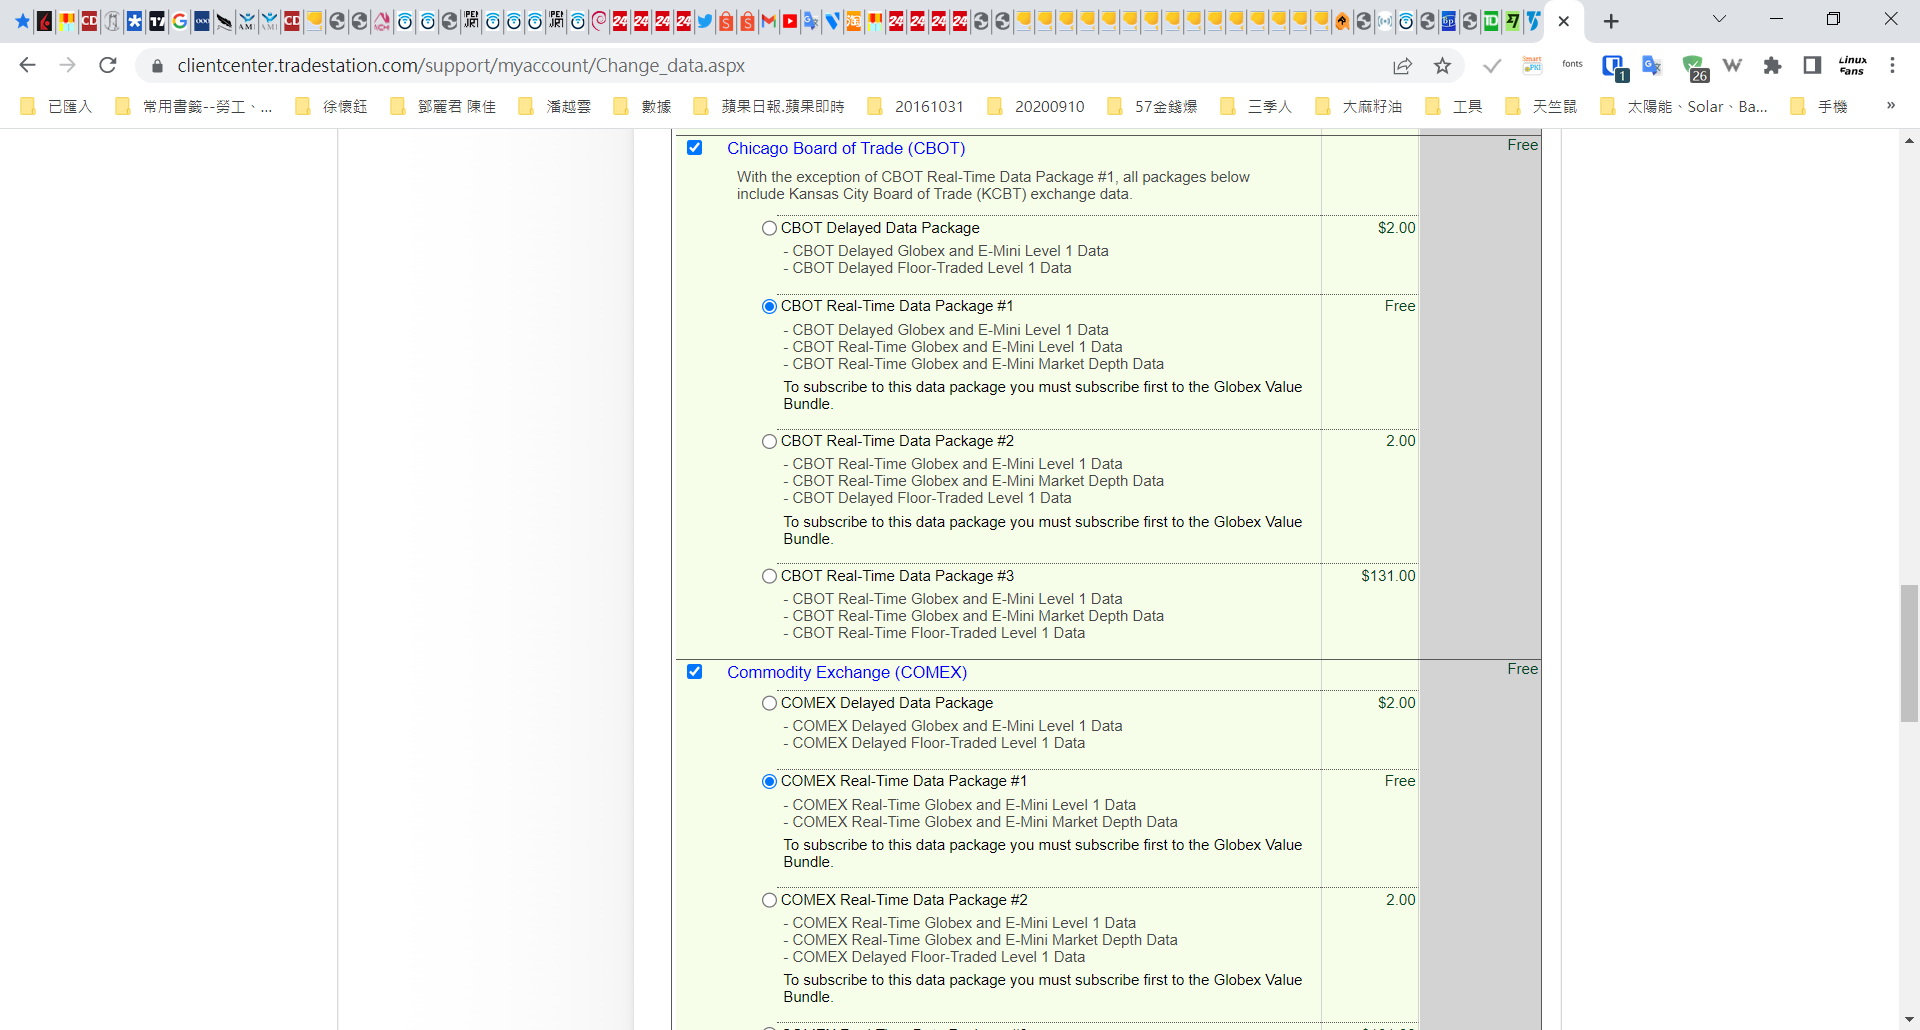
Task: Open the Chrome three-dot menu
Action: coord(1892,66)
